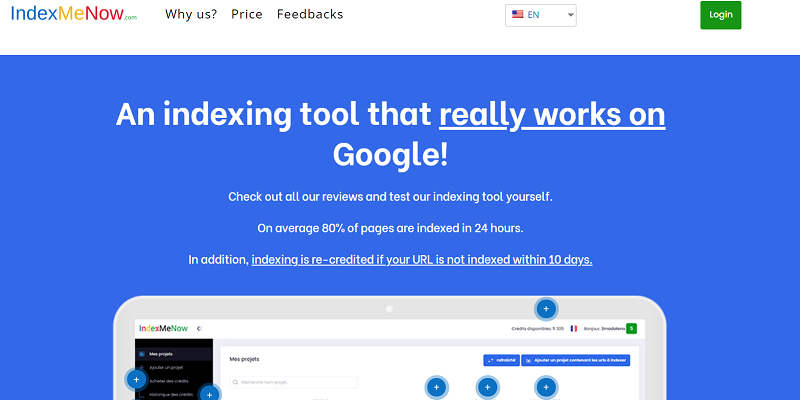Collapse the sidebar chevron in the dashboard preview

click(199, 329)
